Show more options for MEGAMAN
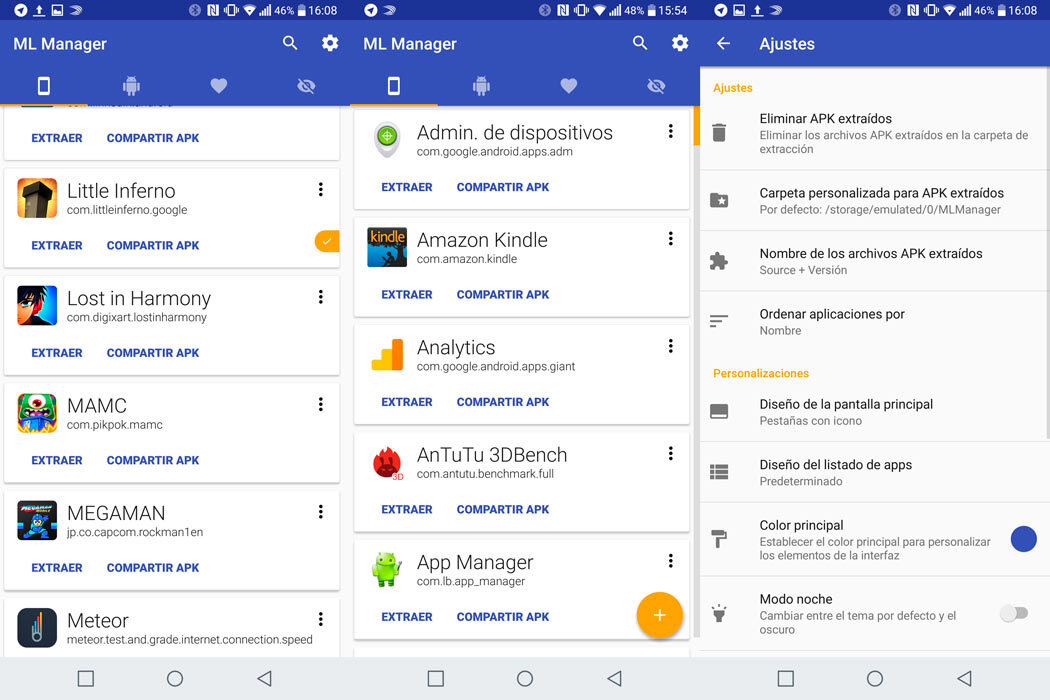Image resolution: width=1050 pixels, height=700 pixels. coord(321,512)
